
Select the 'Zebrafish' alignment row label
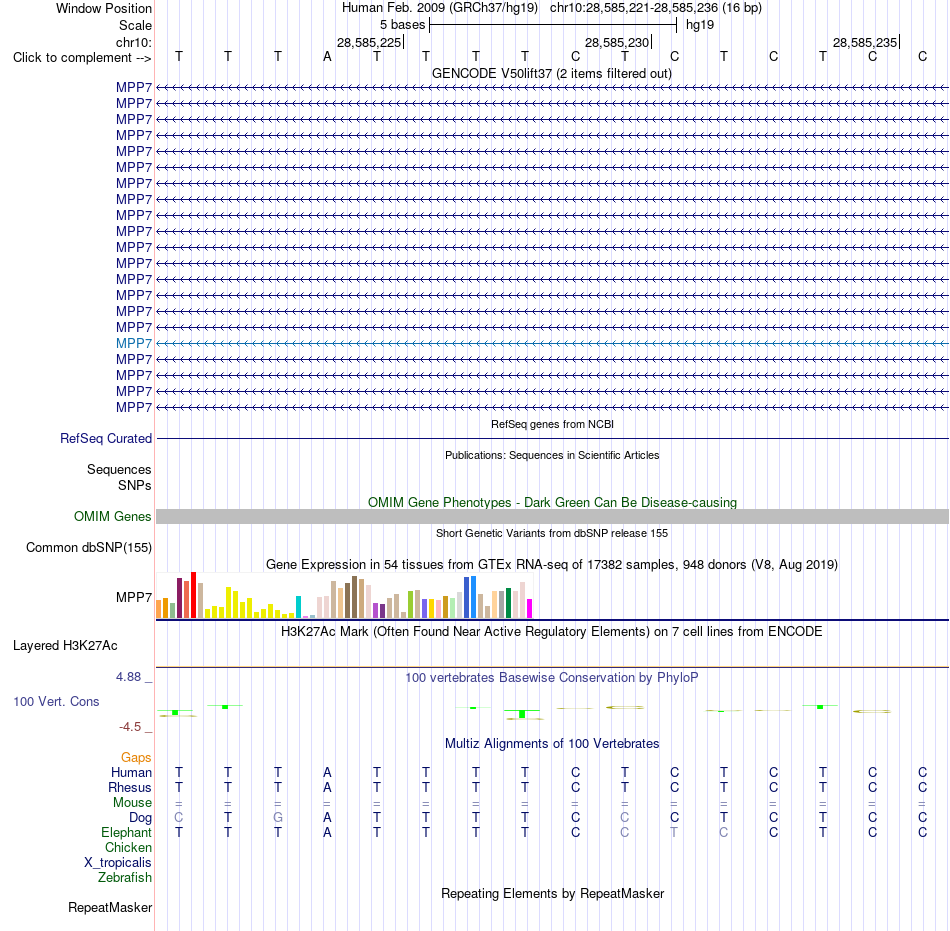(x=125, y=877)
